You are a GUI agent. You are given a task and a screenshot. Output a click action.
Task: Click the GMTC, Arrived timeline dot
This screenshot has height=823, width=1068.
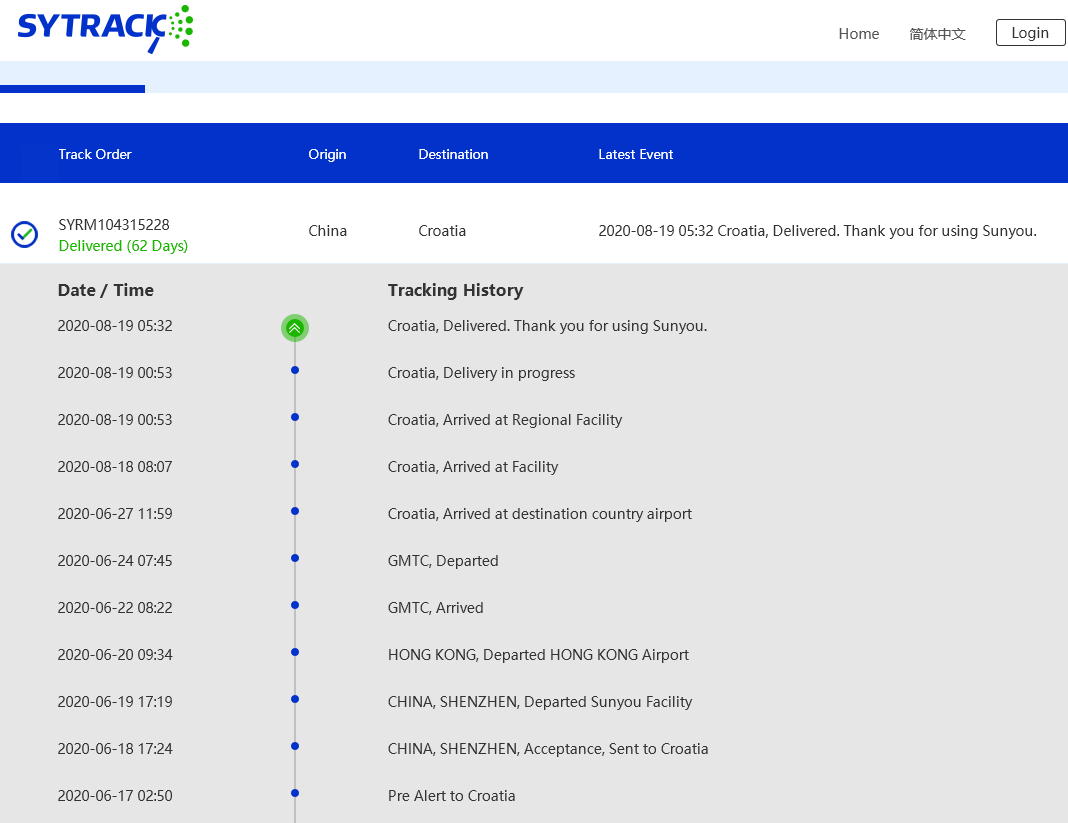pos(295,605)
